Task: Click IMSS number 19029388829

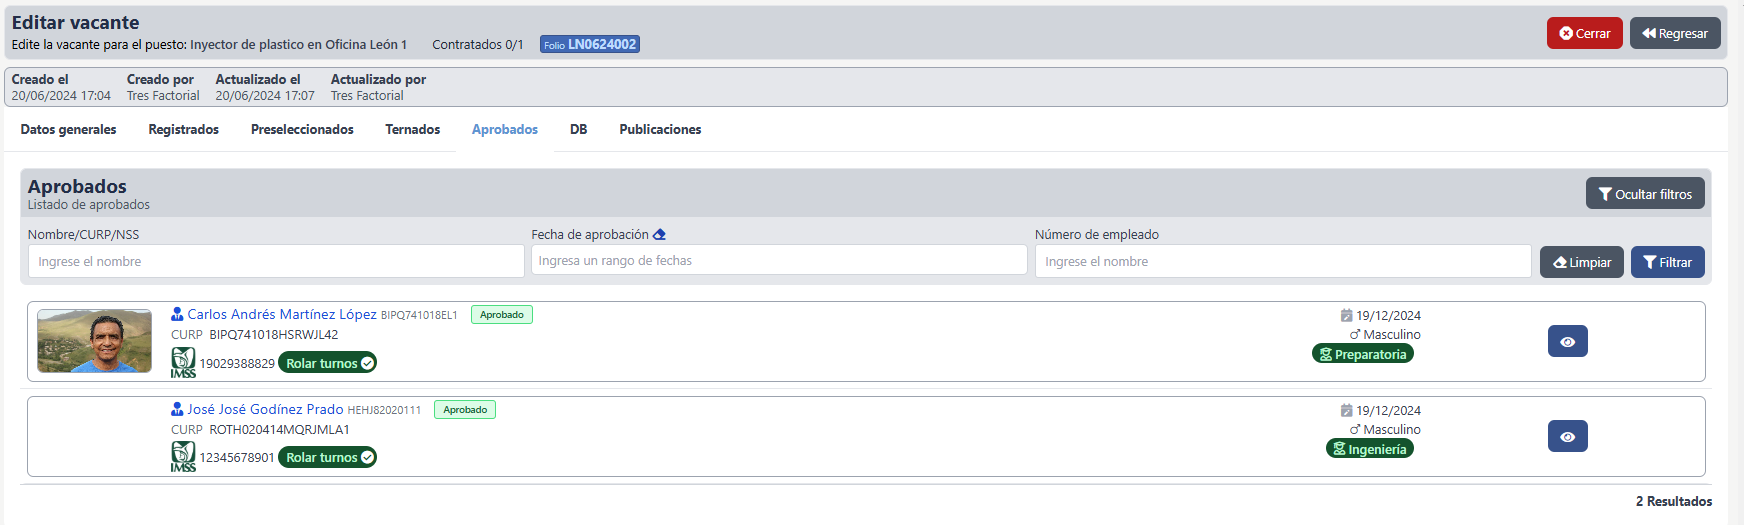Action: 237,364
